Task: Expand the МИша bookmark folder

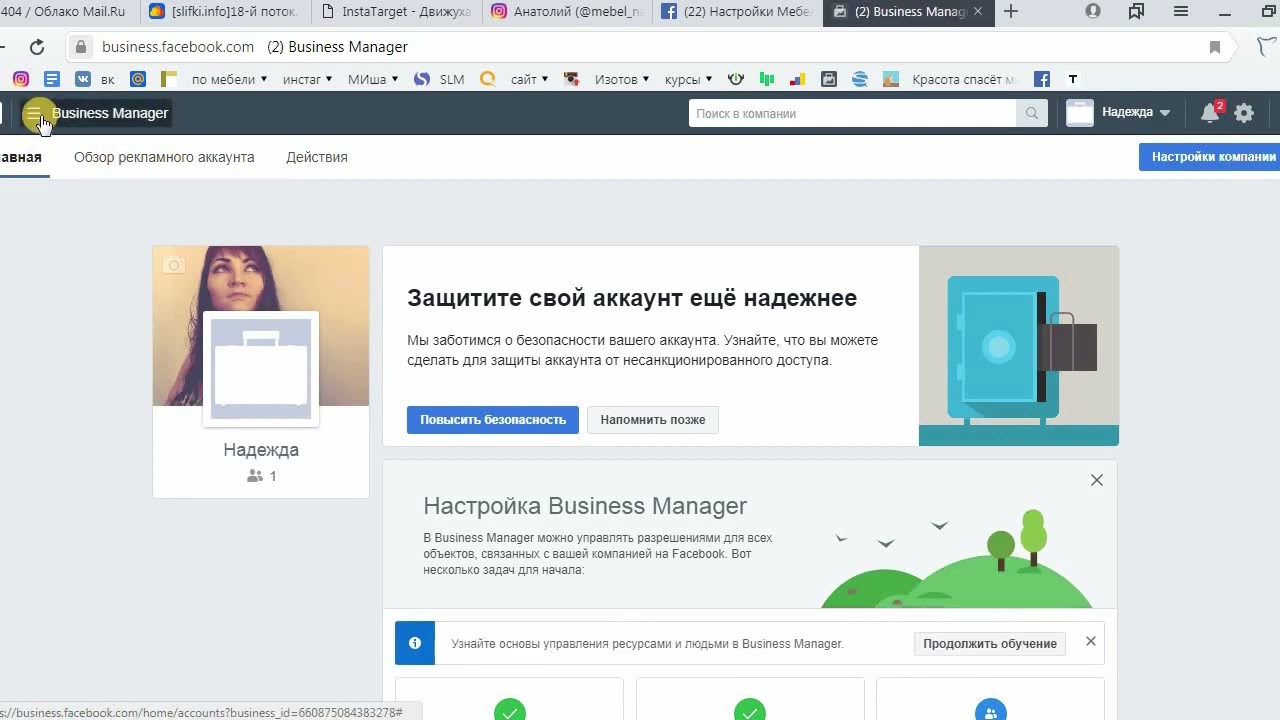Action: pos(373,79)
